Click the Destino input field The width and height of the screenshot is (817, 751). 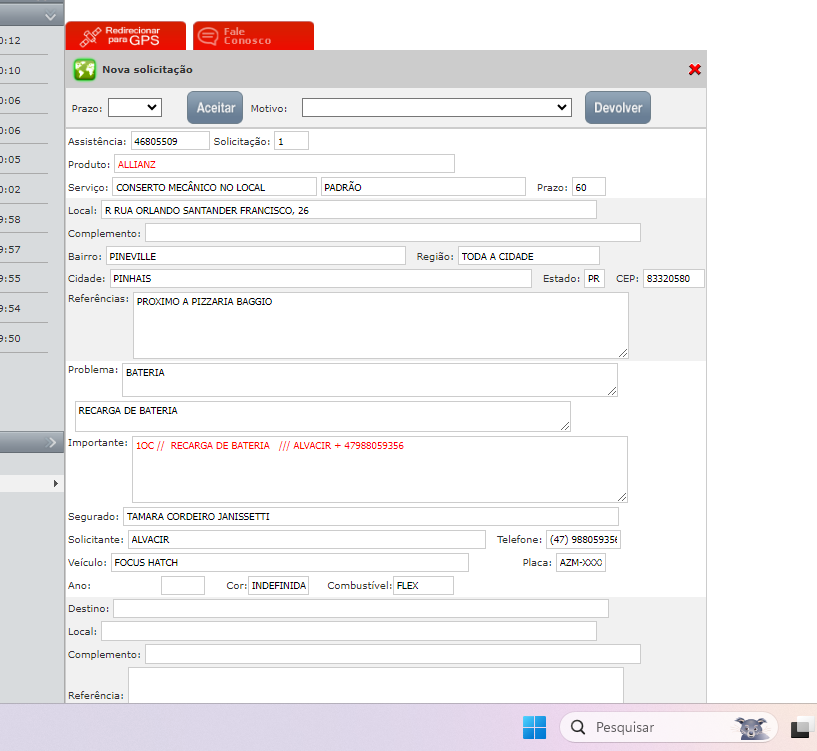[361, 608]
